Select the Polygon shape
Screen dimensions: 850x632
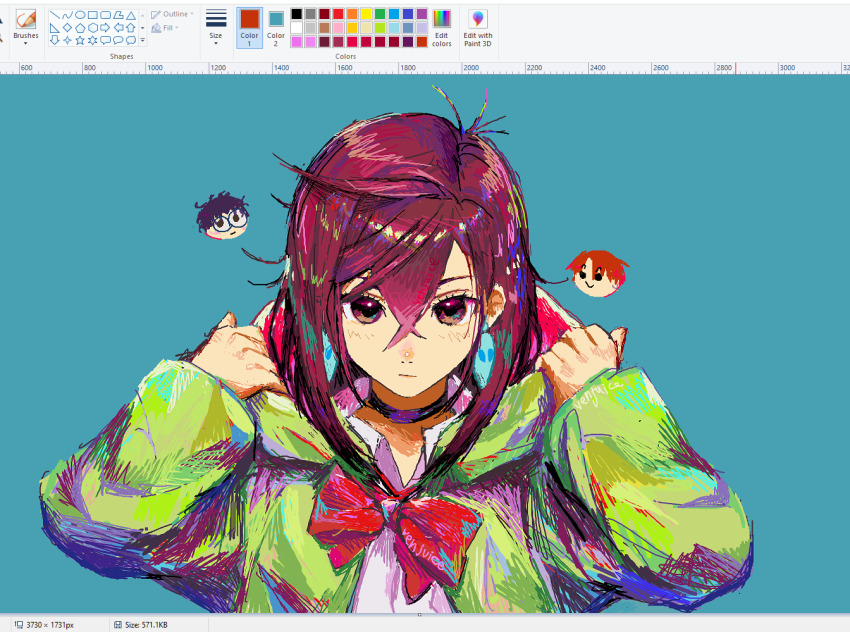pyautogui.click(x=118, y=15)
